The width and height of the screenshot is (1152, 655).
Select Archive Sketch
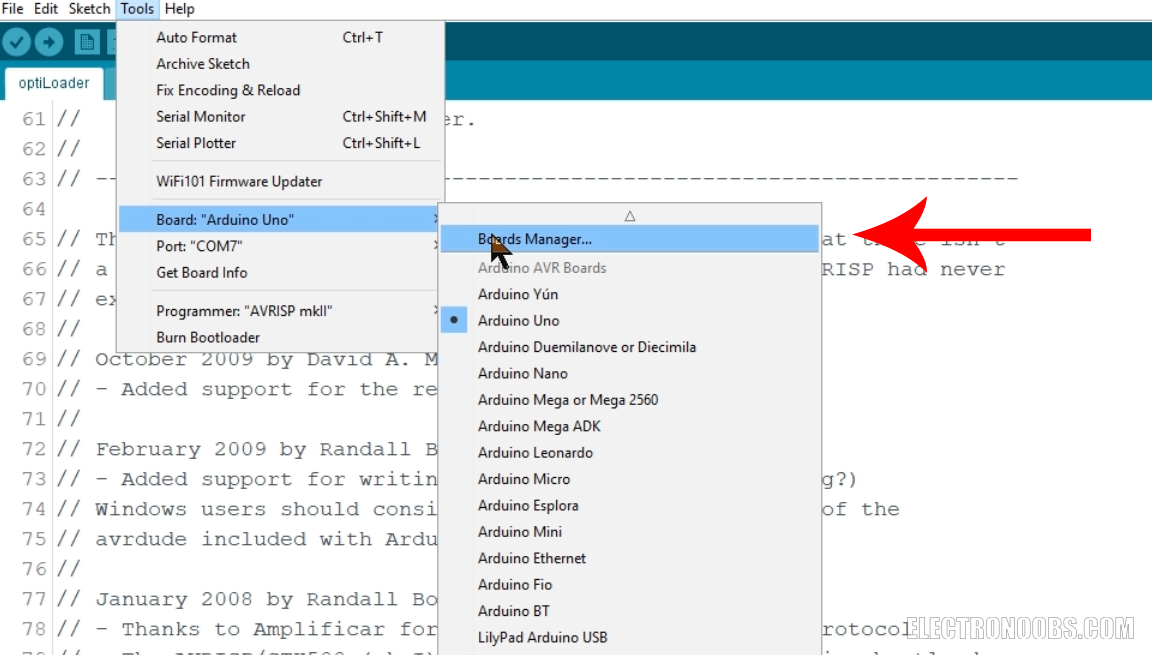[281, 64]
